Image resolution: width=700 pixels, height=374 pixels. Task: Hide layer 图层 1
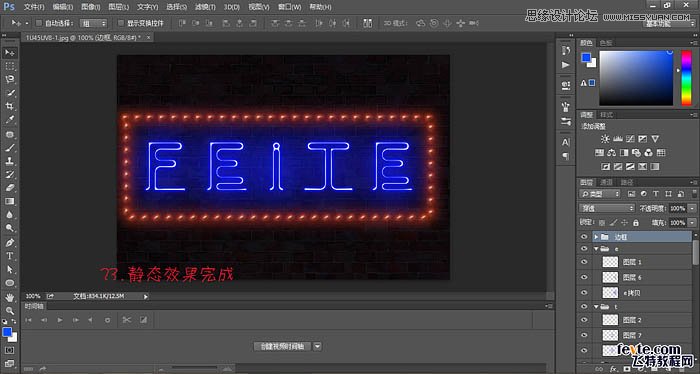[x=584, y=262]
